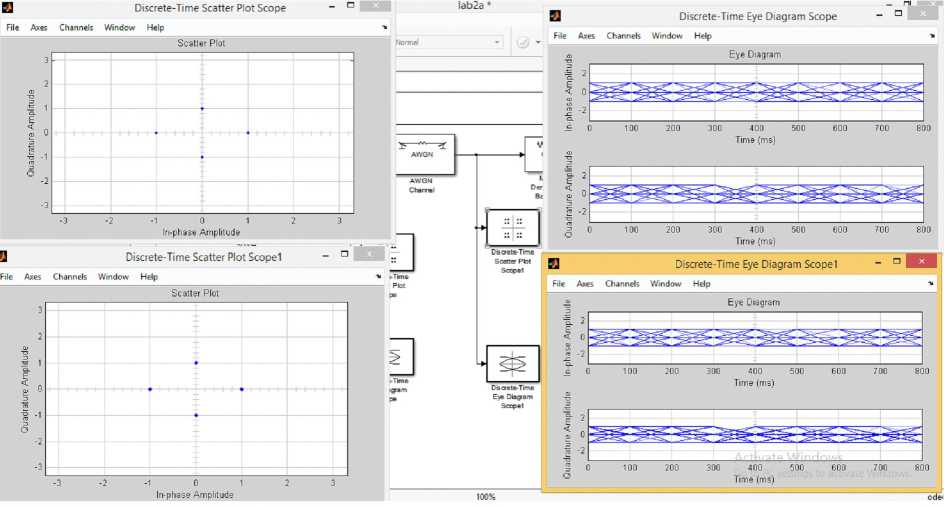Open Axes menu in Scatter Plot Scope1 window

(33, 277)
